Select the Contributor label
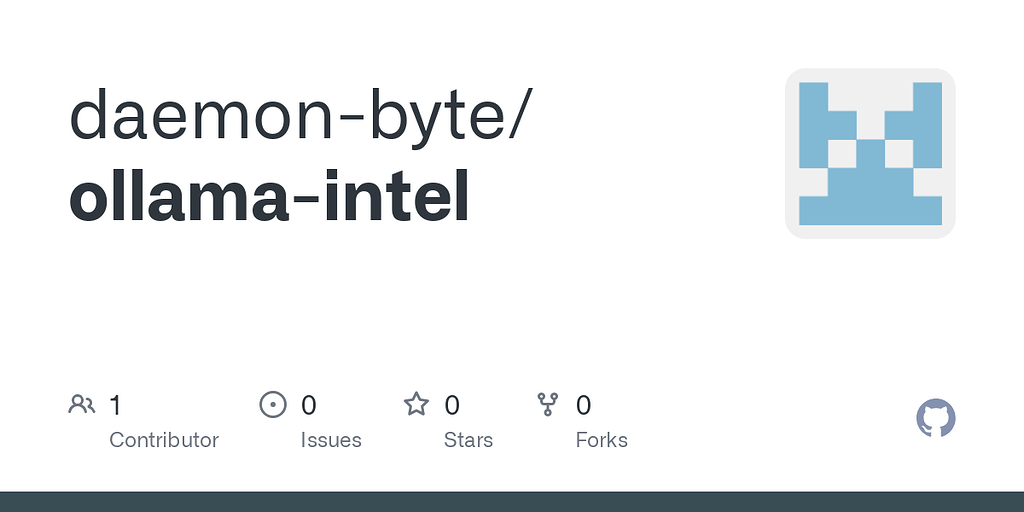The image size is (1024, 512). pos(164,440)
